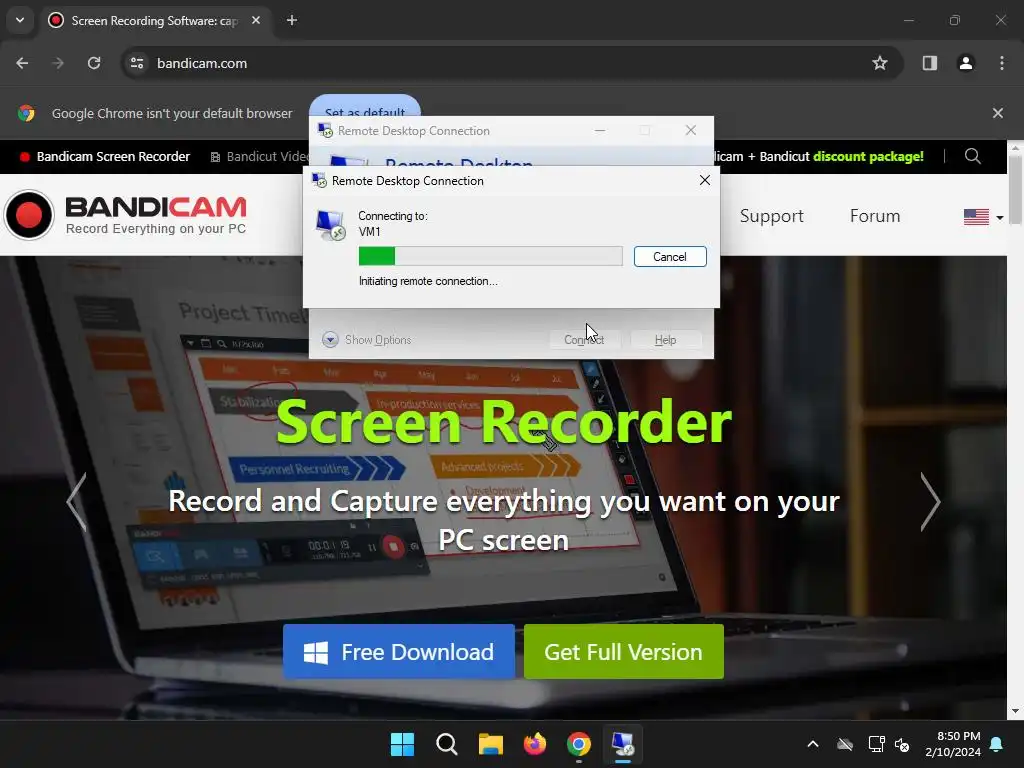This screenshot has height=768, width=1024.
Task: Bookmark this page with the star icon
Action: click(x=880, y=63)
